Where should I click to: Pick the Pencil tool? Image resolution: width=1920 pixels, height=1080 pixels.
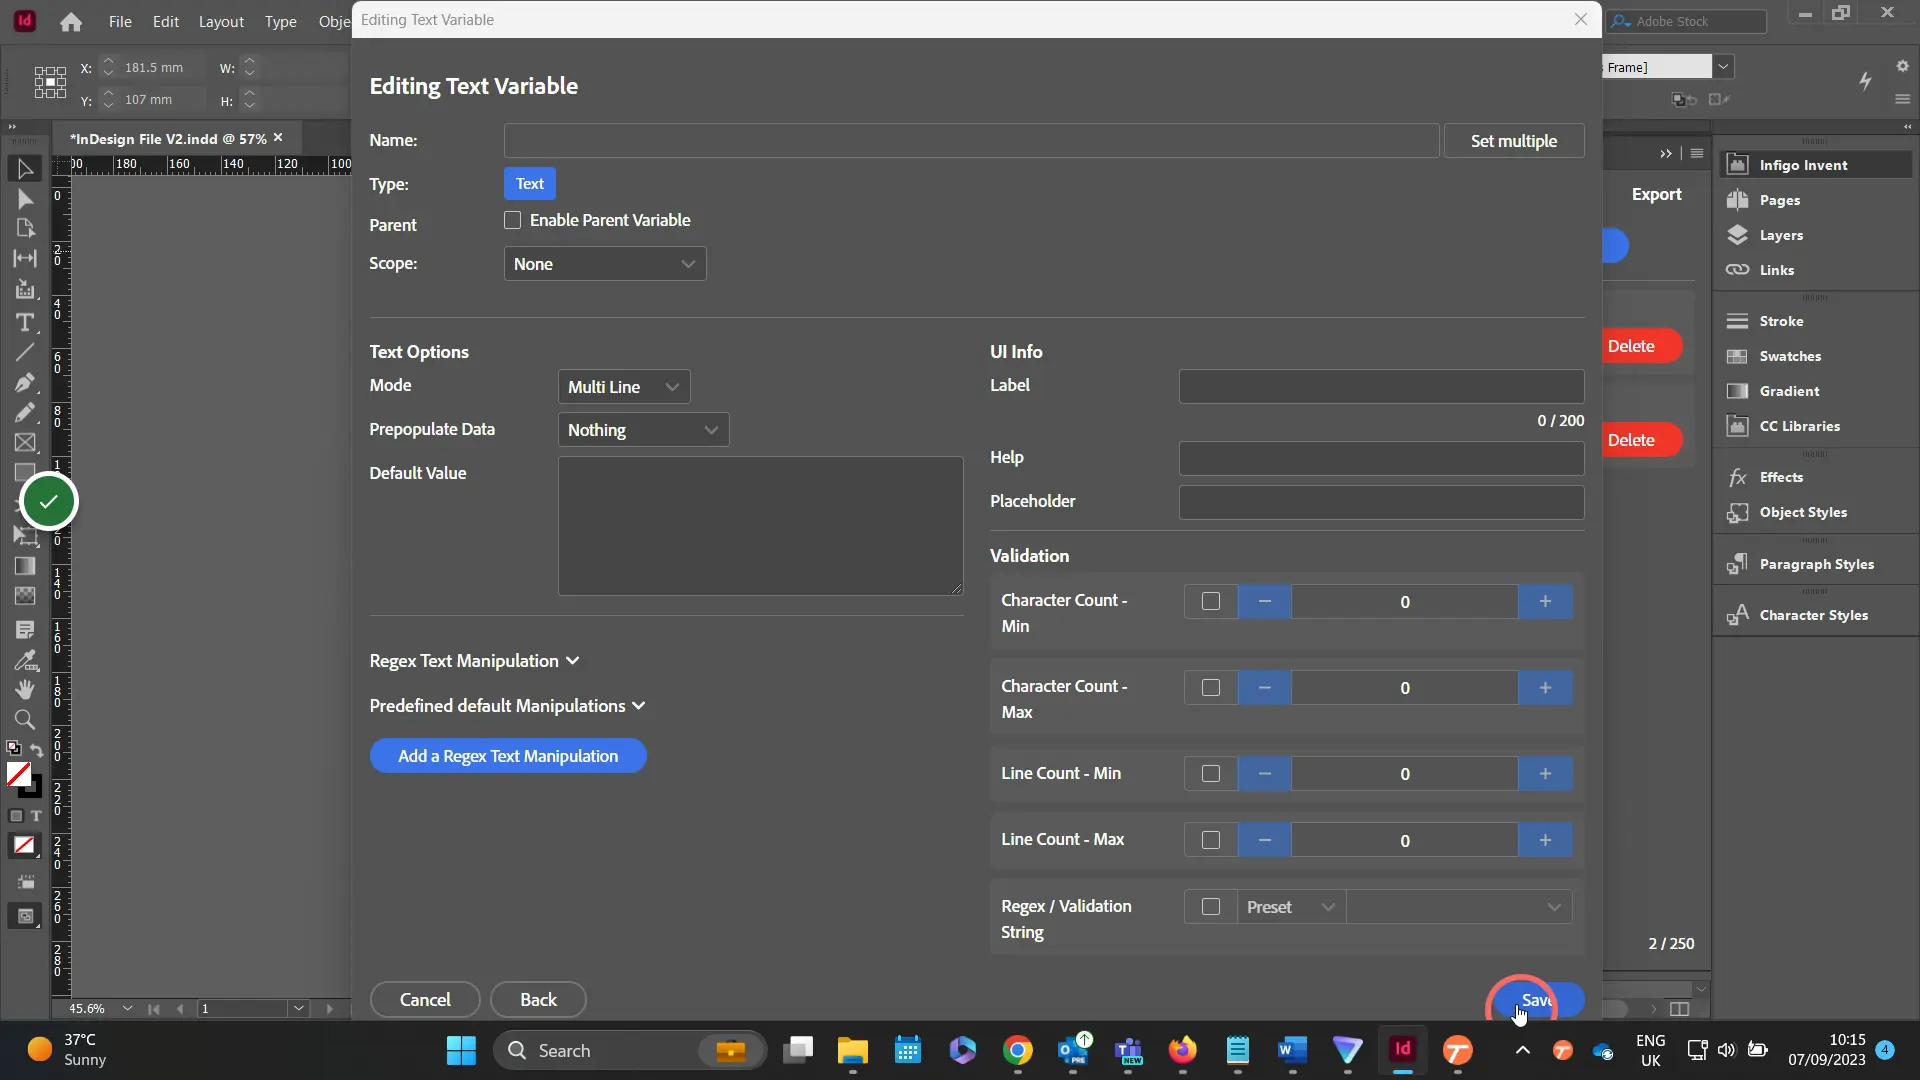tap(25, 412)
